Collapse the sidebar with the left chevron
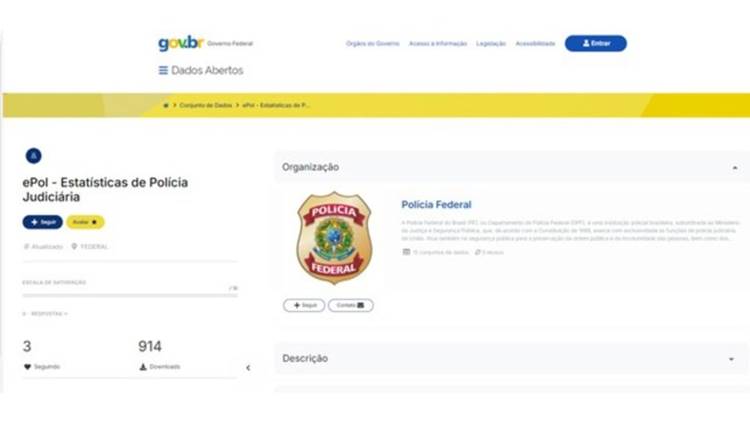Image resolution: width=750 pixels, height=423 pixels. (248, 368)
